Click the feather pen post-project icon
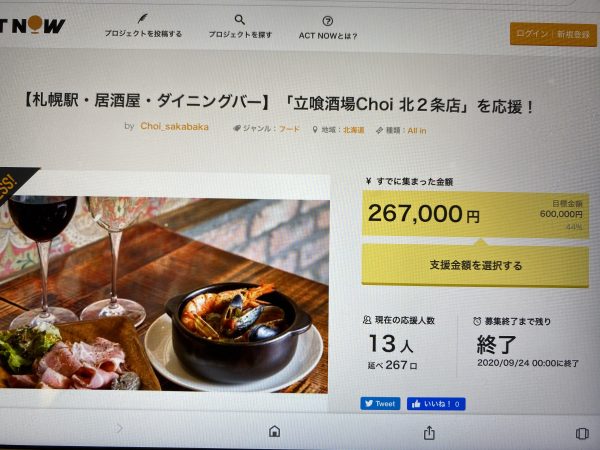 click(x=142, y=18)
